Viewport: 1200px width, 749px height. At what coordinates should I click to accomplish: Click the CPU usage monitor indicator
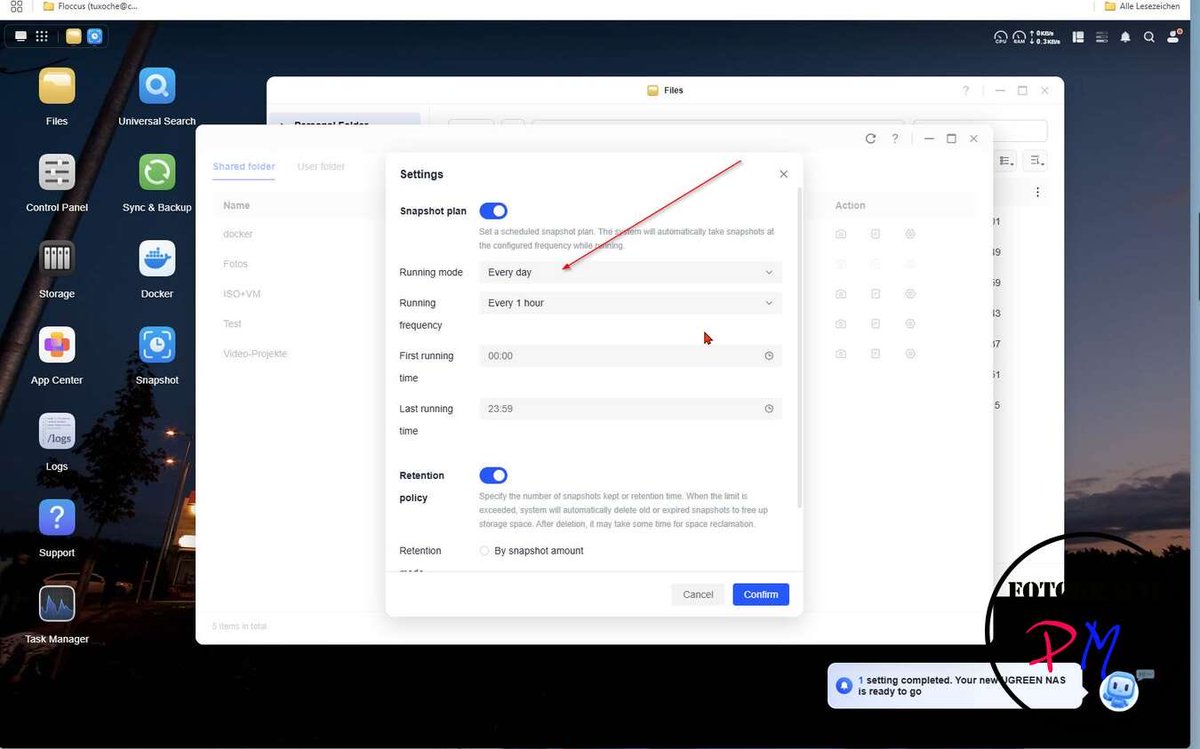point(1000,37)
